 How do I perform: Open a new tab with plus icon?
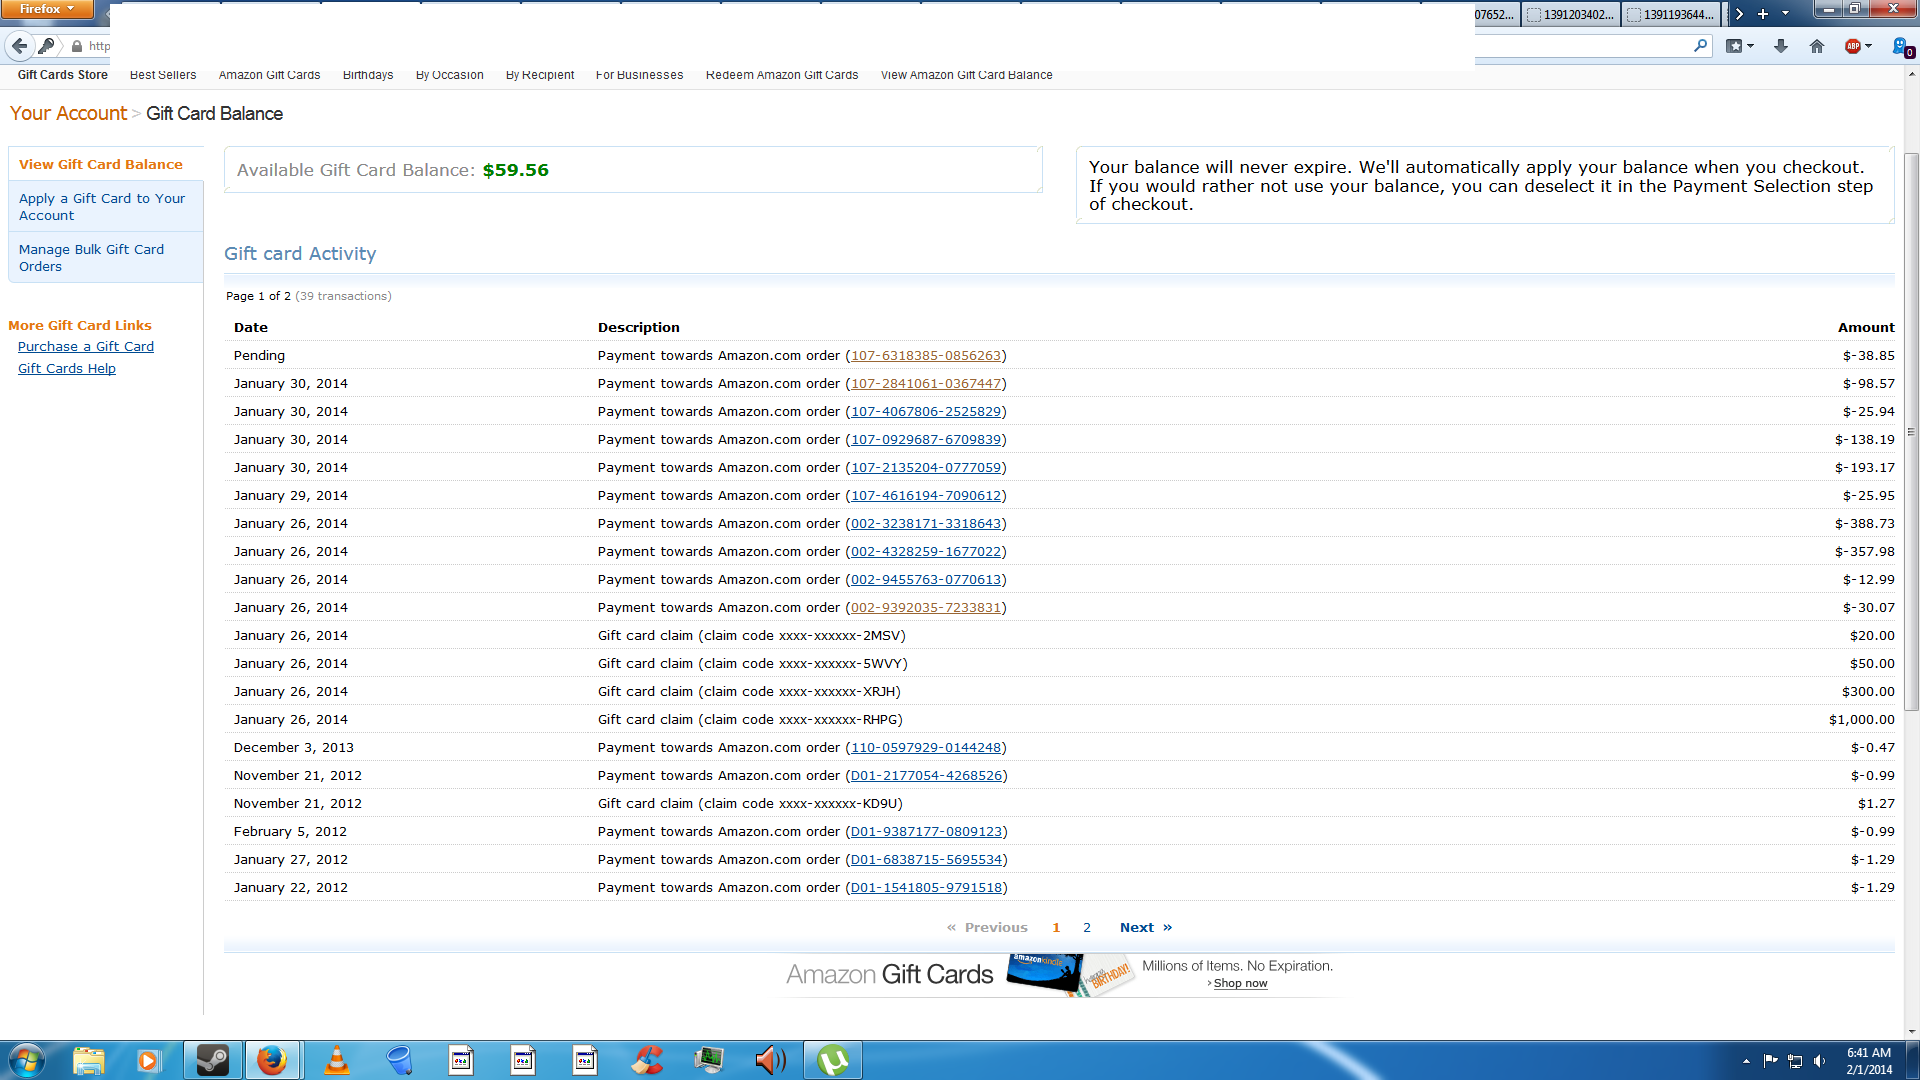(1763, 14)
